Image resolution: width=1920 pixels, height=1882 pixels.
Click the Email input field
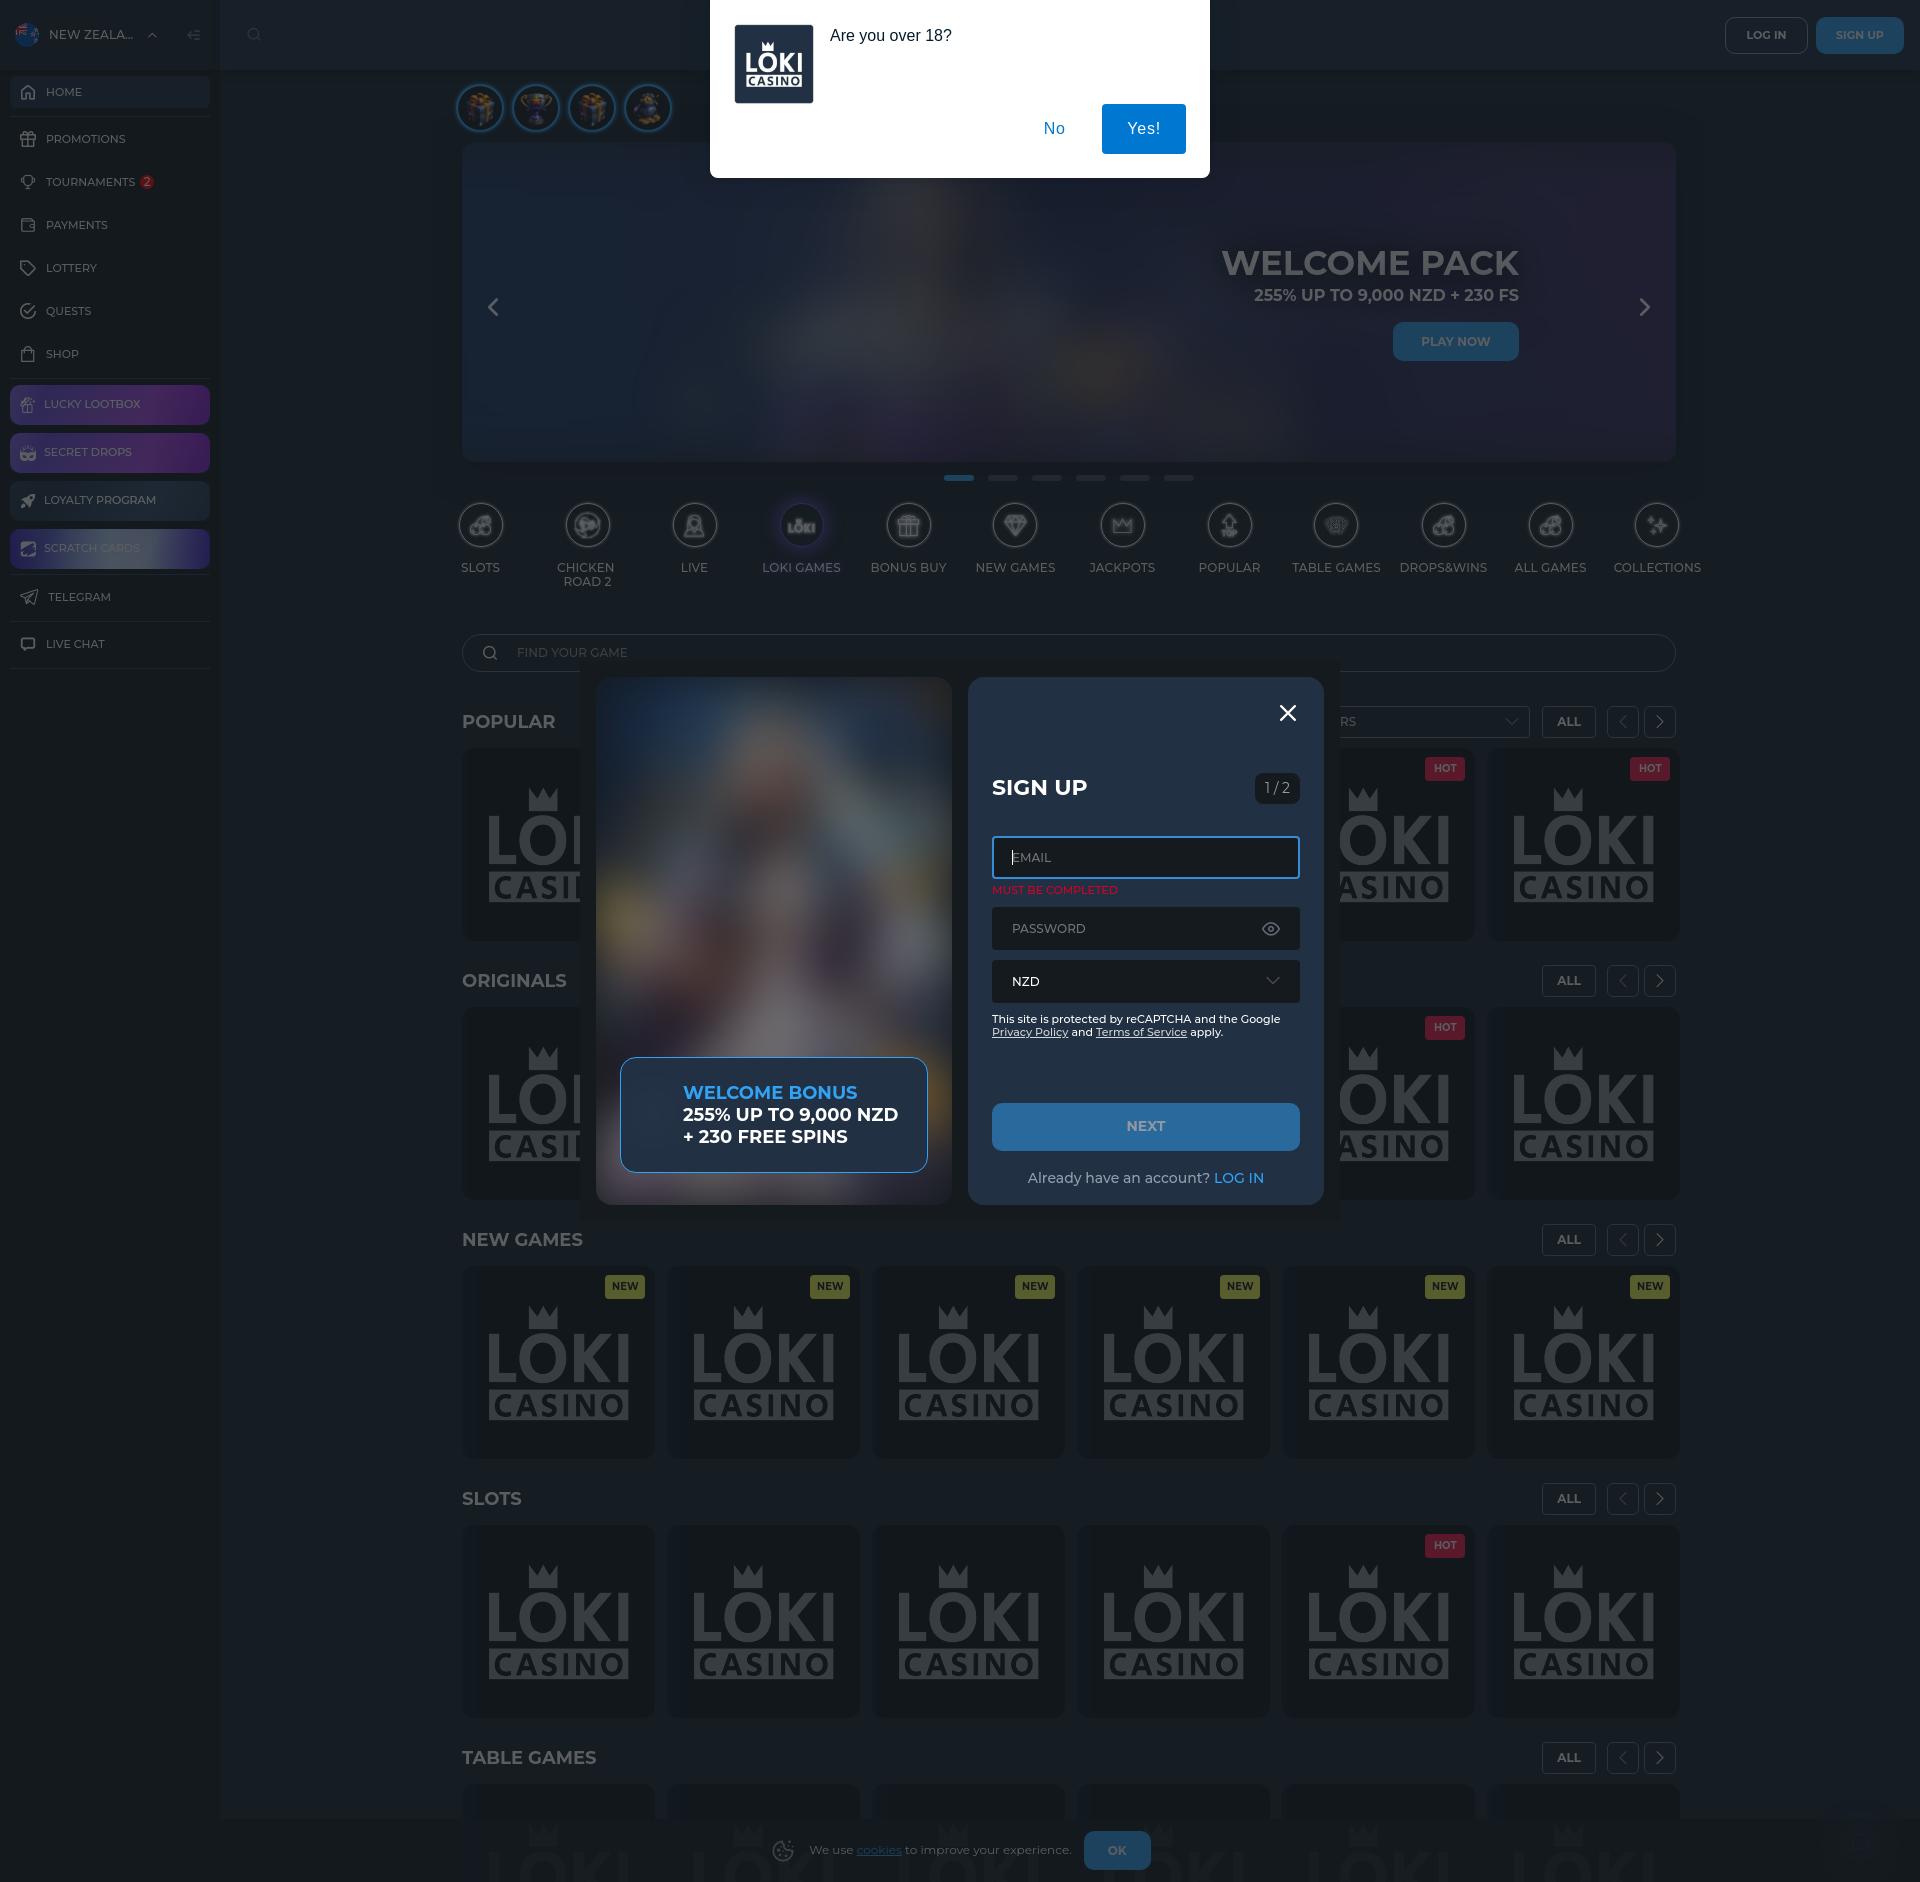pos(1145,858)
